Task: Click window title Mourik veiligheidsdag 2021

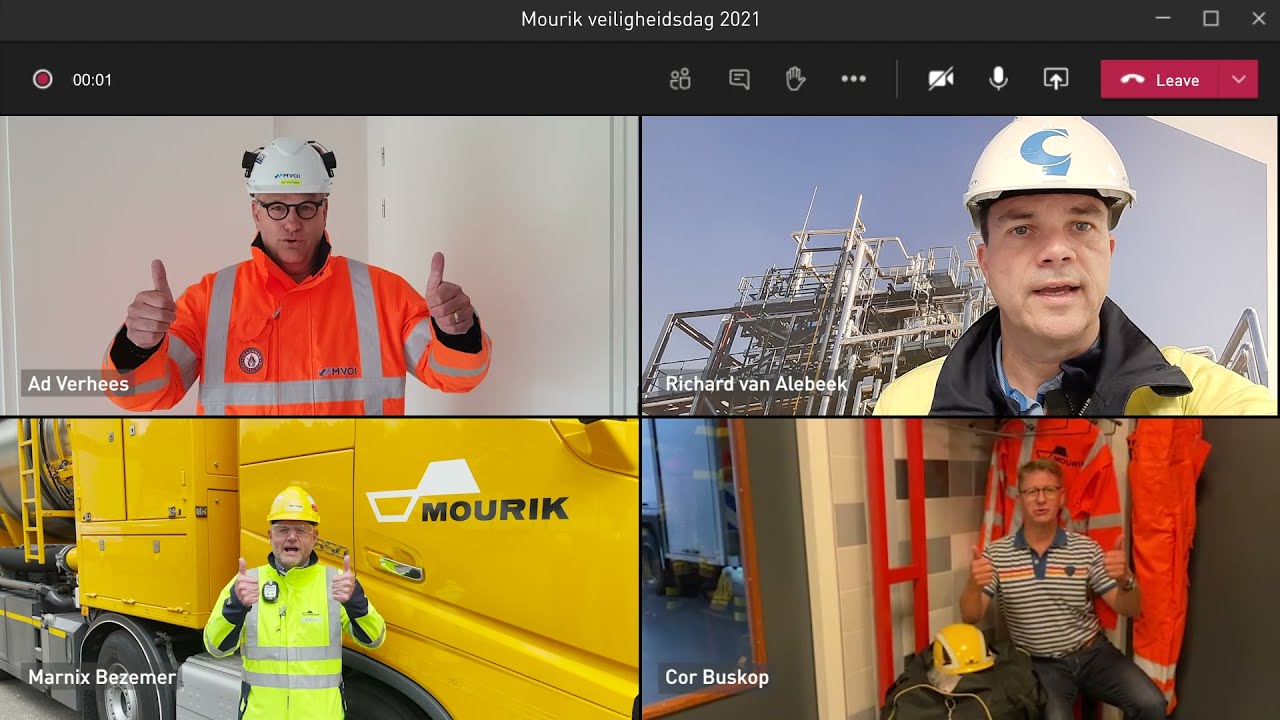Action: click(x=640, y=19)
